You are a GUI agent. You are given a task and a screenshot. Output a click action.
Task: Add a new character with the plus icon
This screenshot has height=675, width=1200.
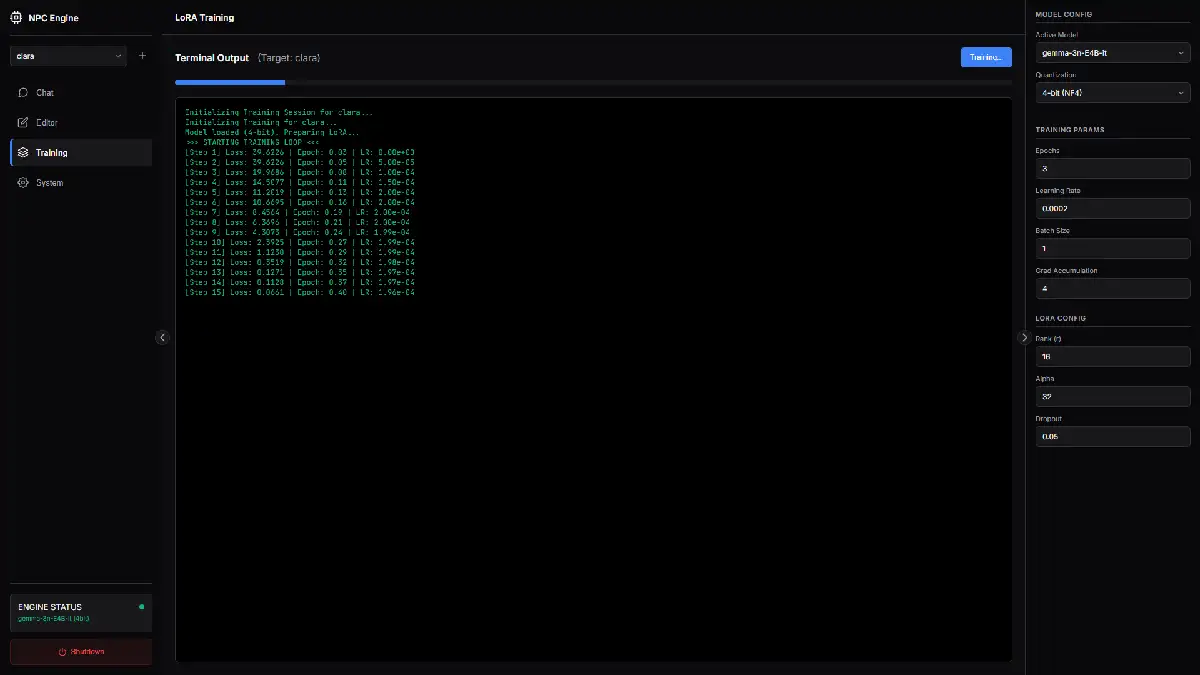point(142,56)
